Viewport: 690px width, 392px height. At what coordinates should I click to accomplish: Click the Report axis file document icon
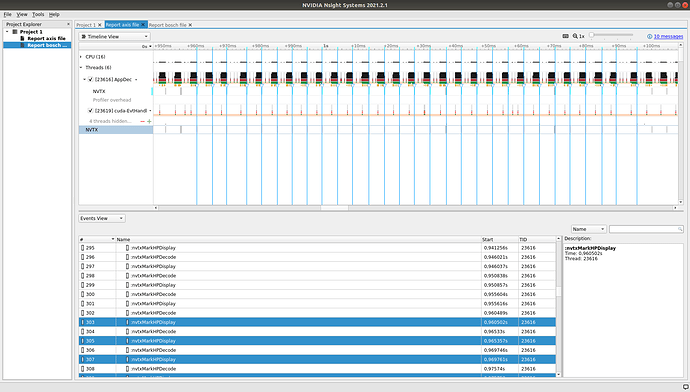click(22, 39)
